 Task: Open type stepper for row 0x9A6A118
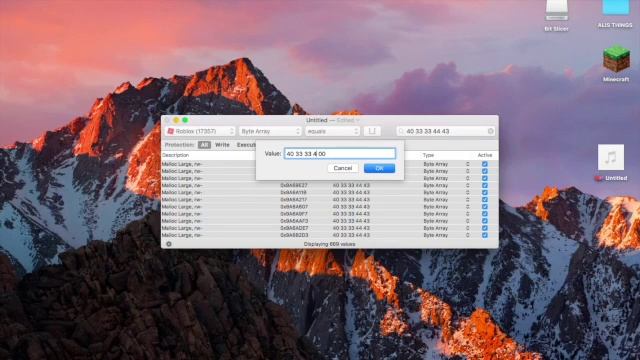[x=468, y=192]
